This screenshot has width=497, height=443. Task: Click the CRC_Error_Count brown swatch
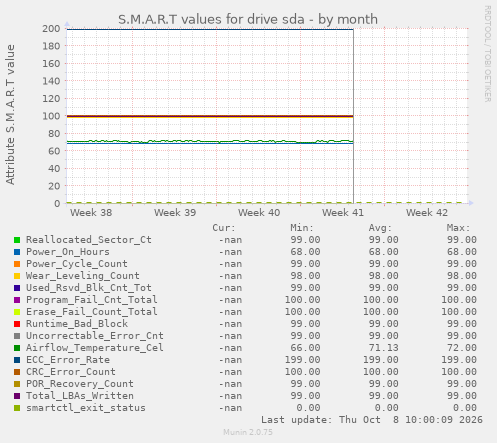click(17, 372)
